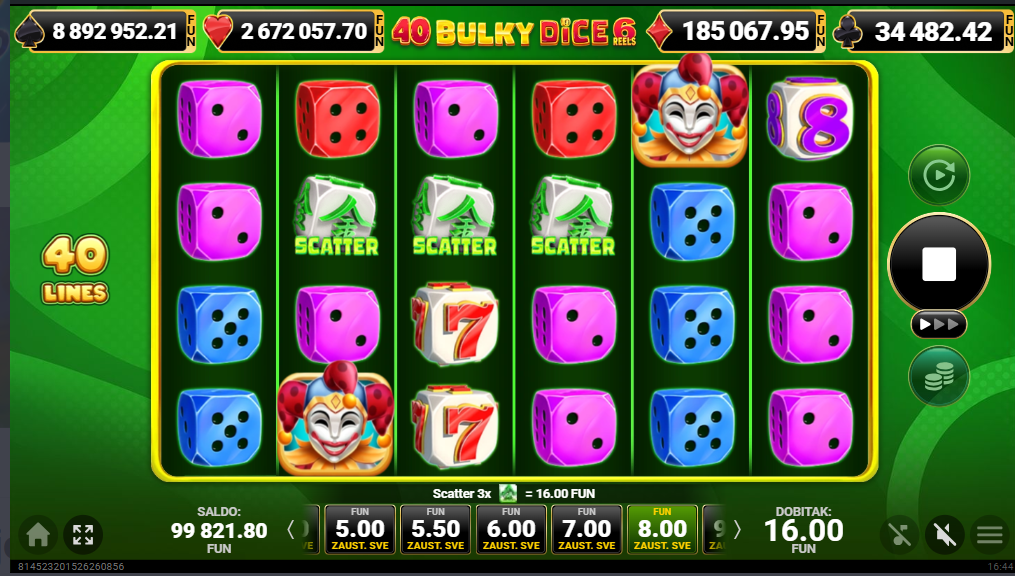Choose the 6.00 FUN bet option

pos(511,529)
